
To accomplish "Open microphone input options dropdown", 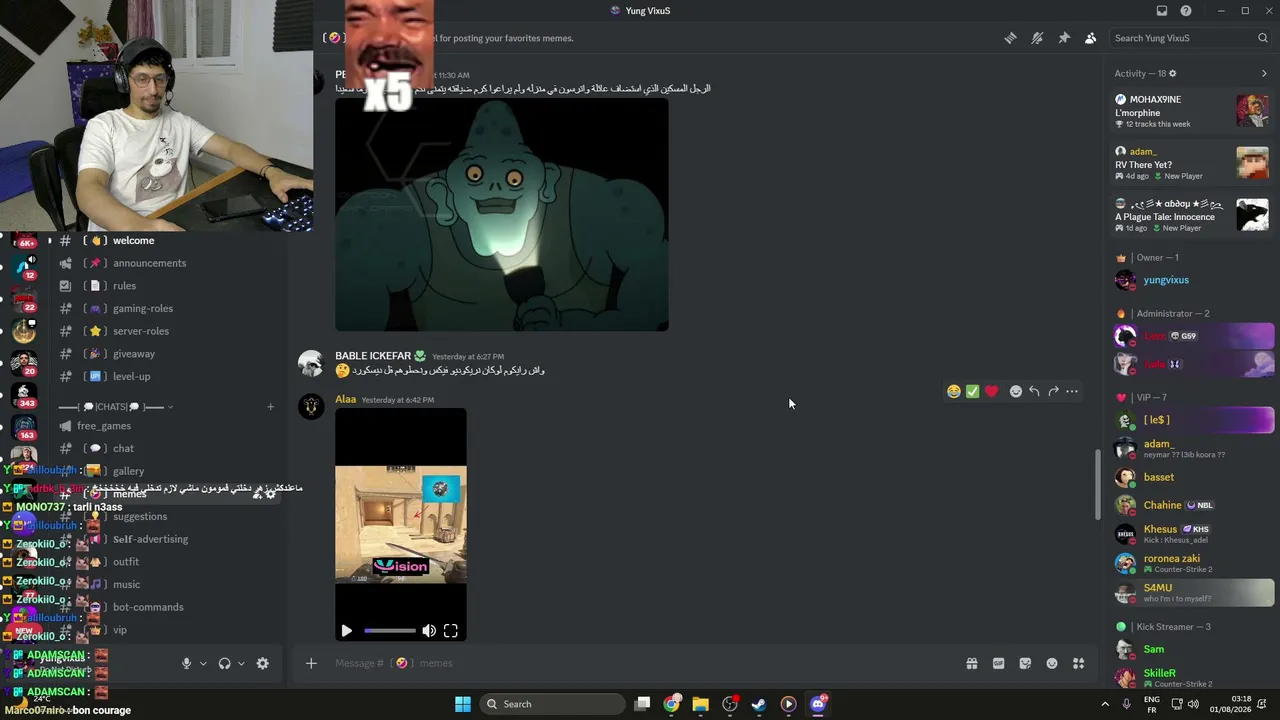I will coord(203,663).
